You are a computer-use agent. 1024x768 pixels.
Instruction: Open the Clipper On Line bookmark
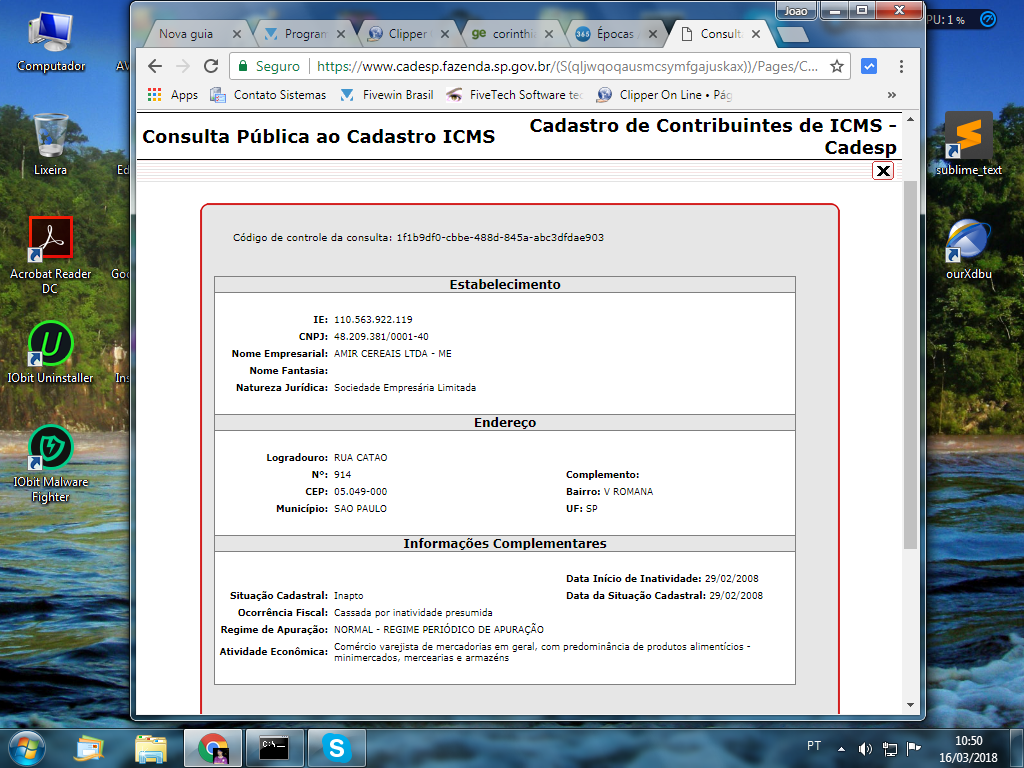click(664, 95)
